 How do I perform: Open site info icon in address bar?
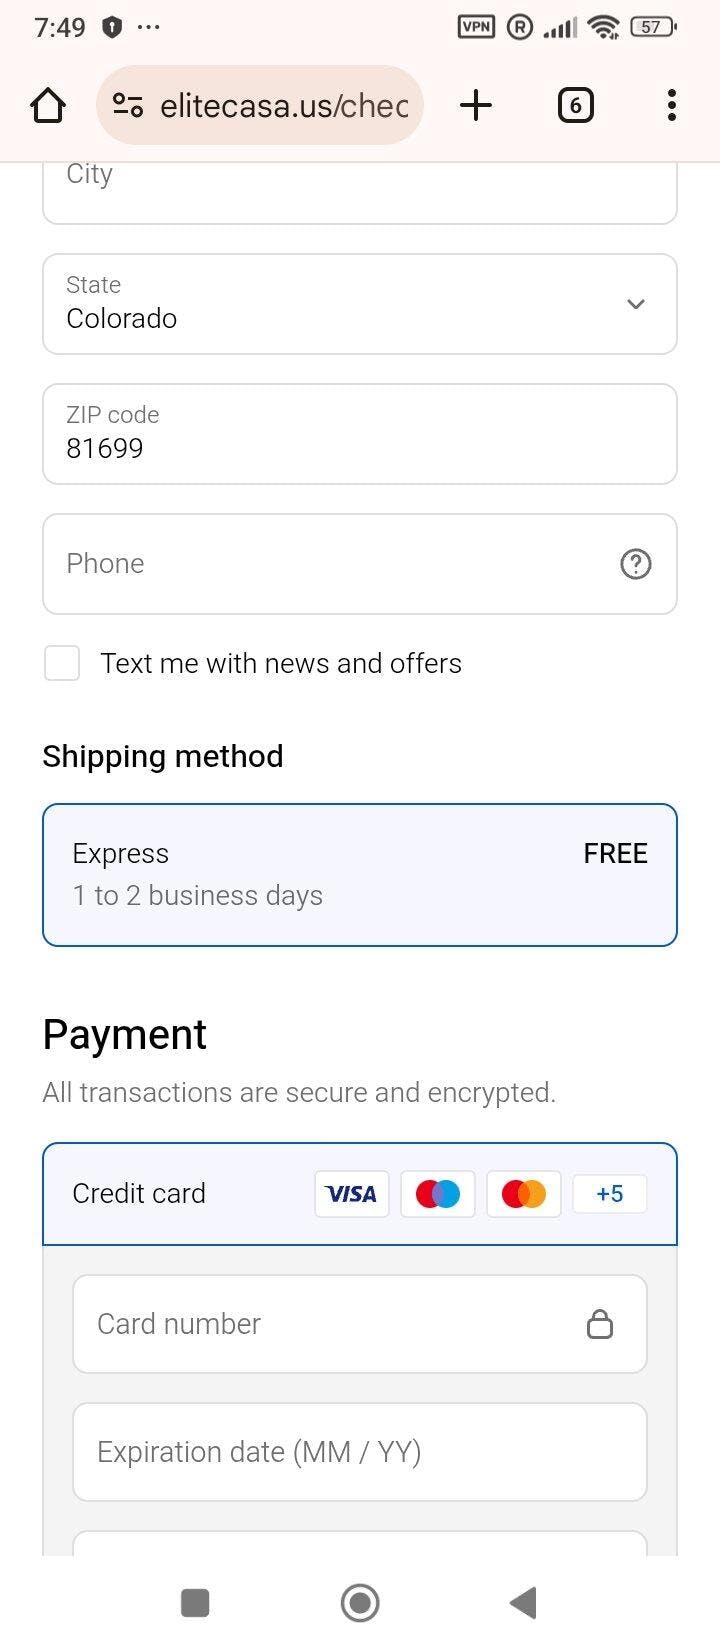(128, 105)
